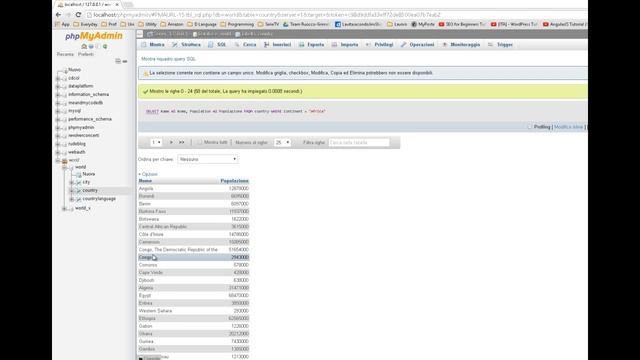Screen dimensions: 640x360
Task: Sort by the Nome column header
Action: point(145,181)
